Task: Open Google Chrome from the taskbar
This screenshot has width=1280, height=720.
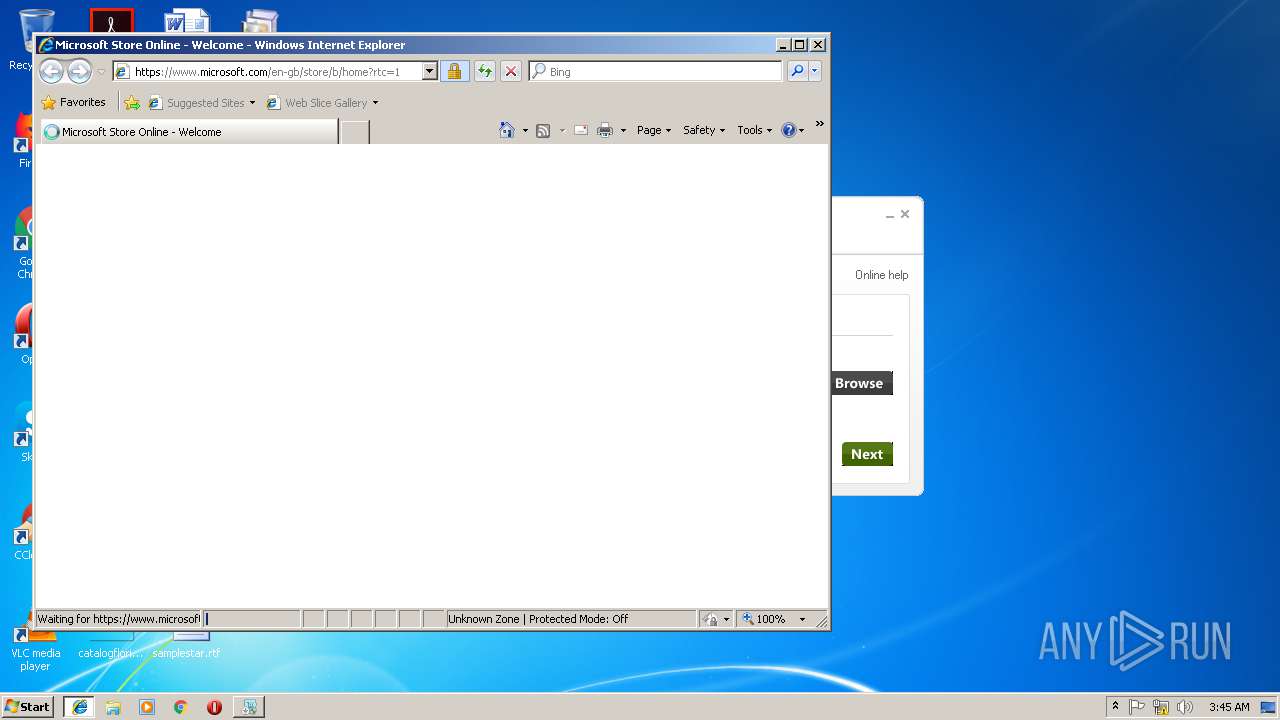Action: (181, 707)
